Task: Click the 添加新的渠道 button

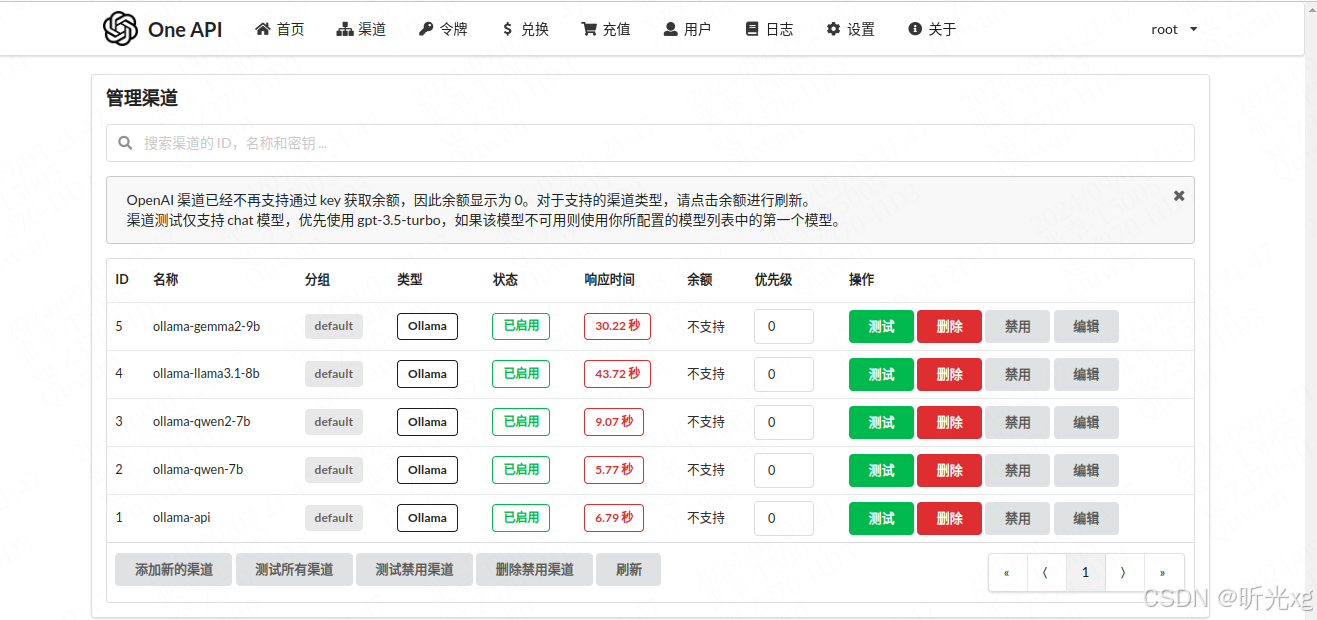Action: point(172,569)
